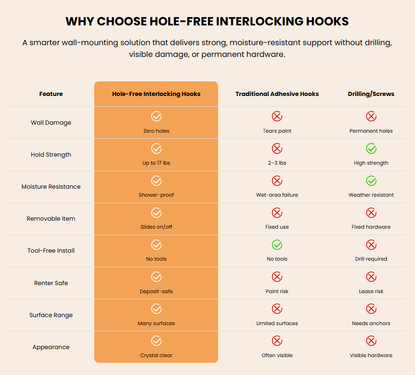Click the red X above 'Permanent holes'

coord(371,116)
